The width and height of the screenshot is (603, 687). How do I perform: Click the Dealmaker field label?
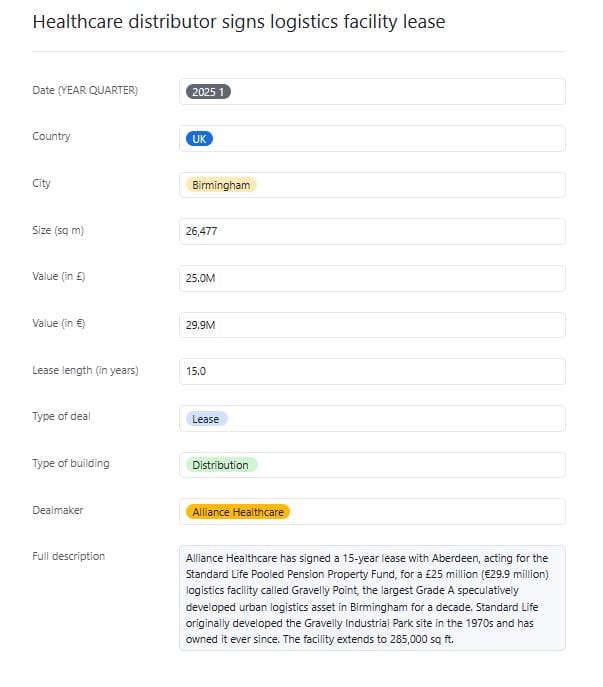point(58,510)
